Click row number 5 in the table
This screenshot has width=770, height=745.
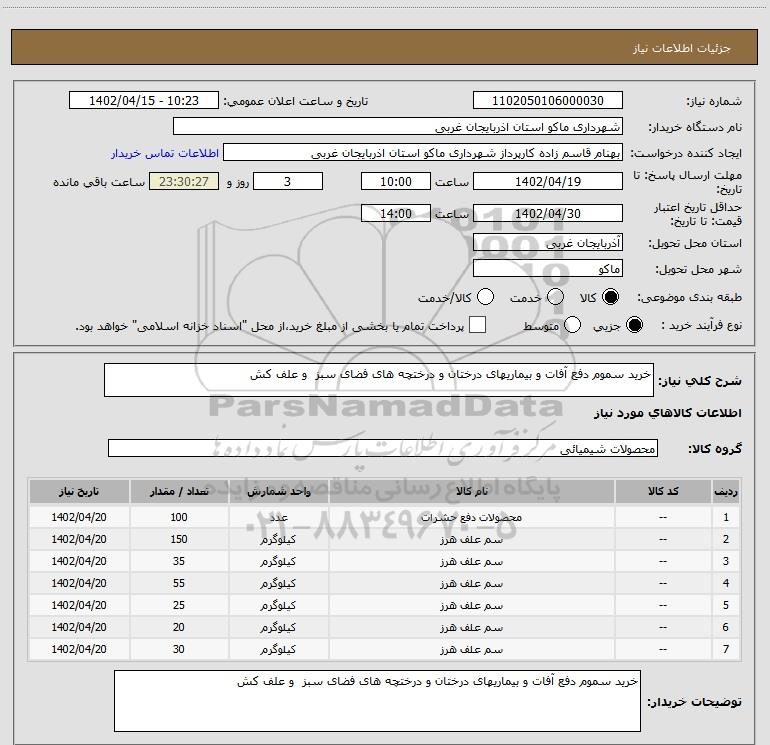point(726,605)
